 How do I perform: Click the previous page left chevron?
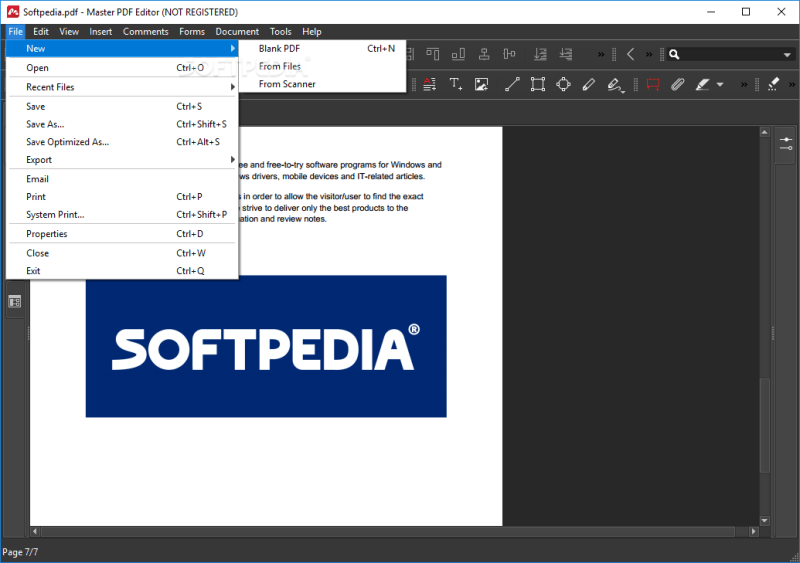click(x=631, y=54)
